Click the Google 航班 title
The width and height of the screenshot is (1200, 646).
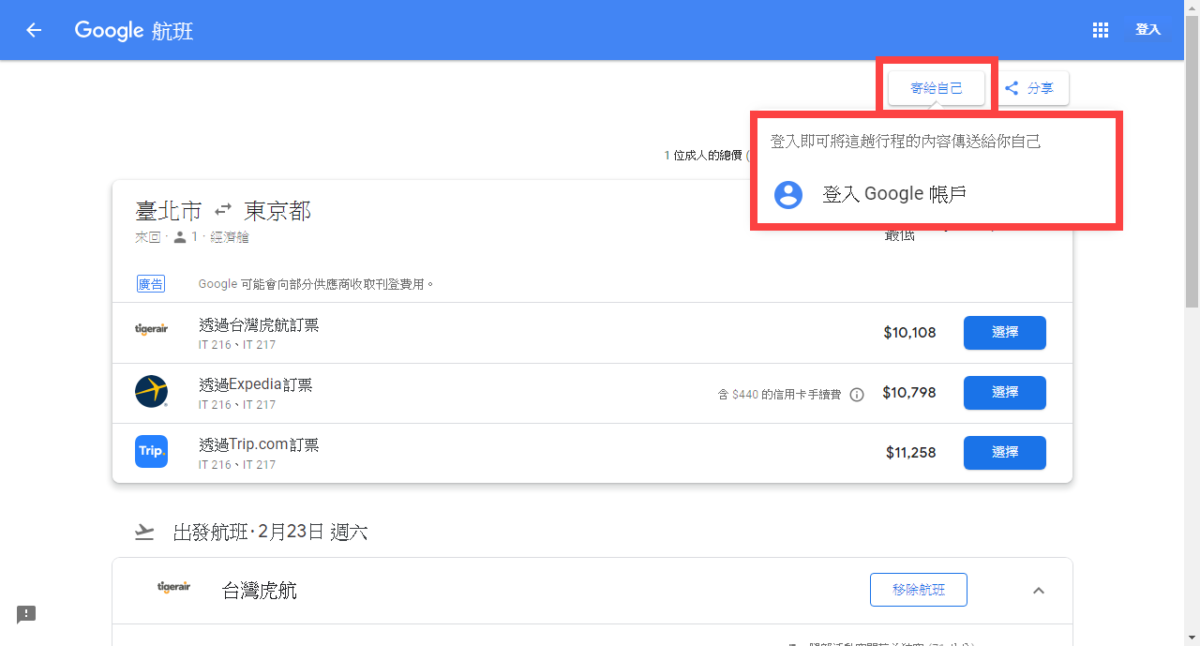click(x=134, y=30)
